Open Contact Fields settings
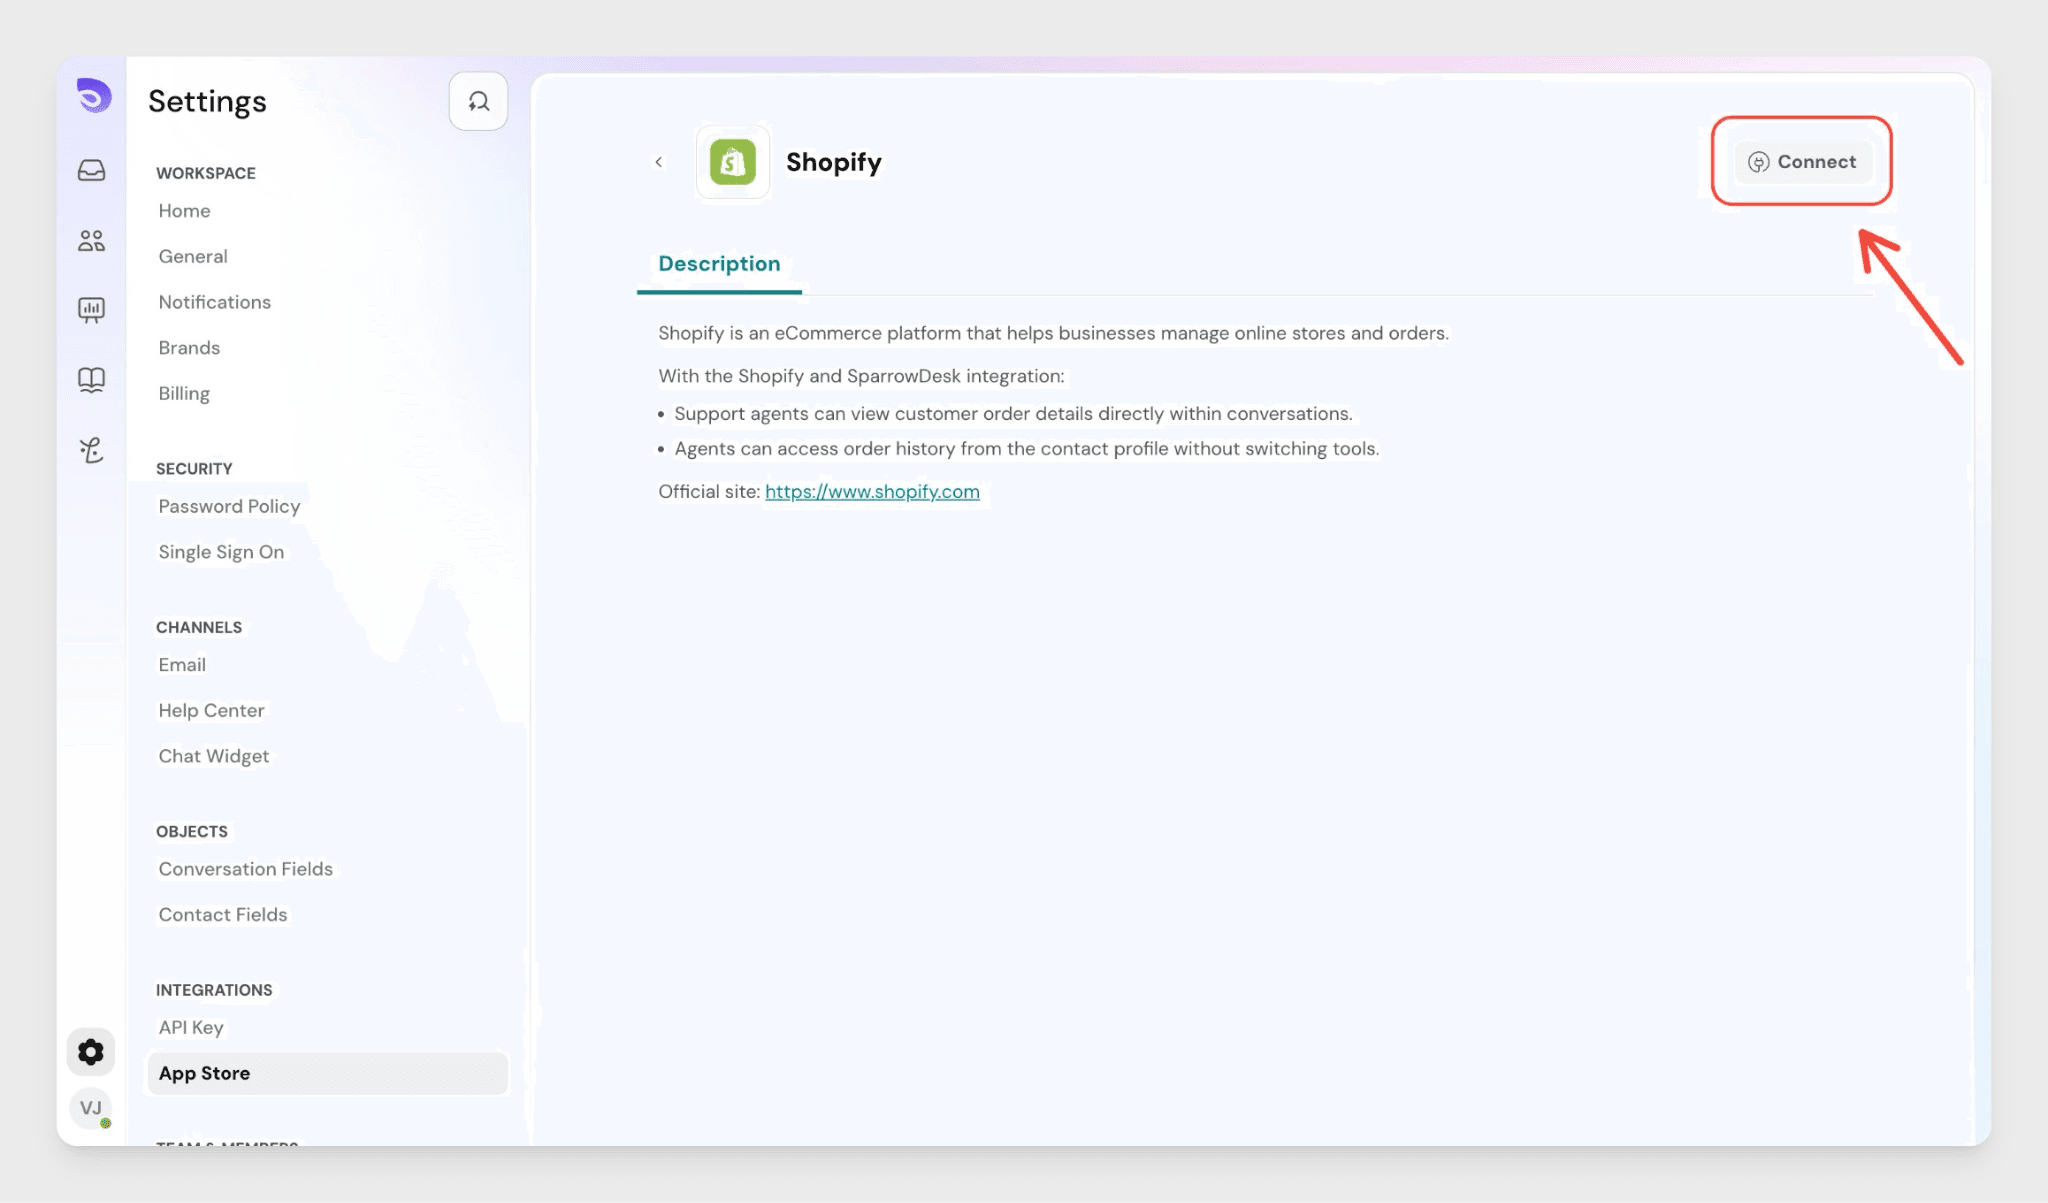2048x1203 pixels. point(223,915)
